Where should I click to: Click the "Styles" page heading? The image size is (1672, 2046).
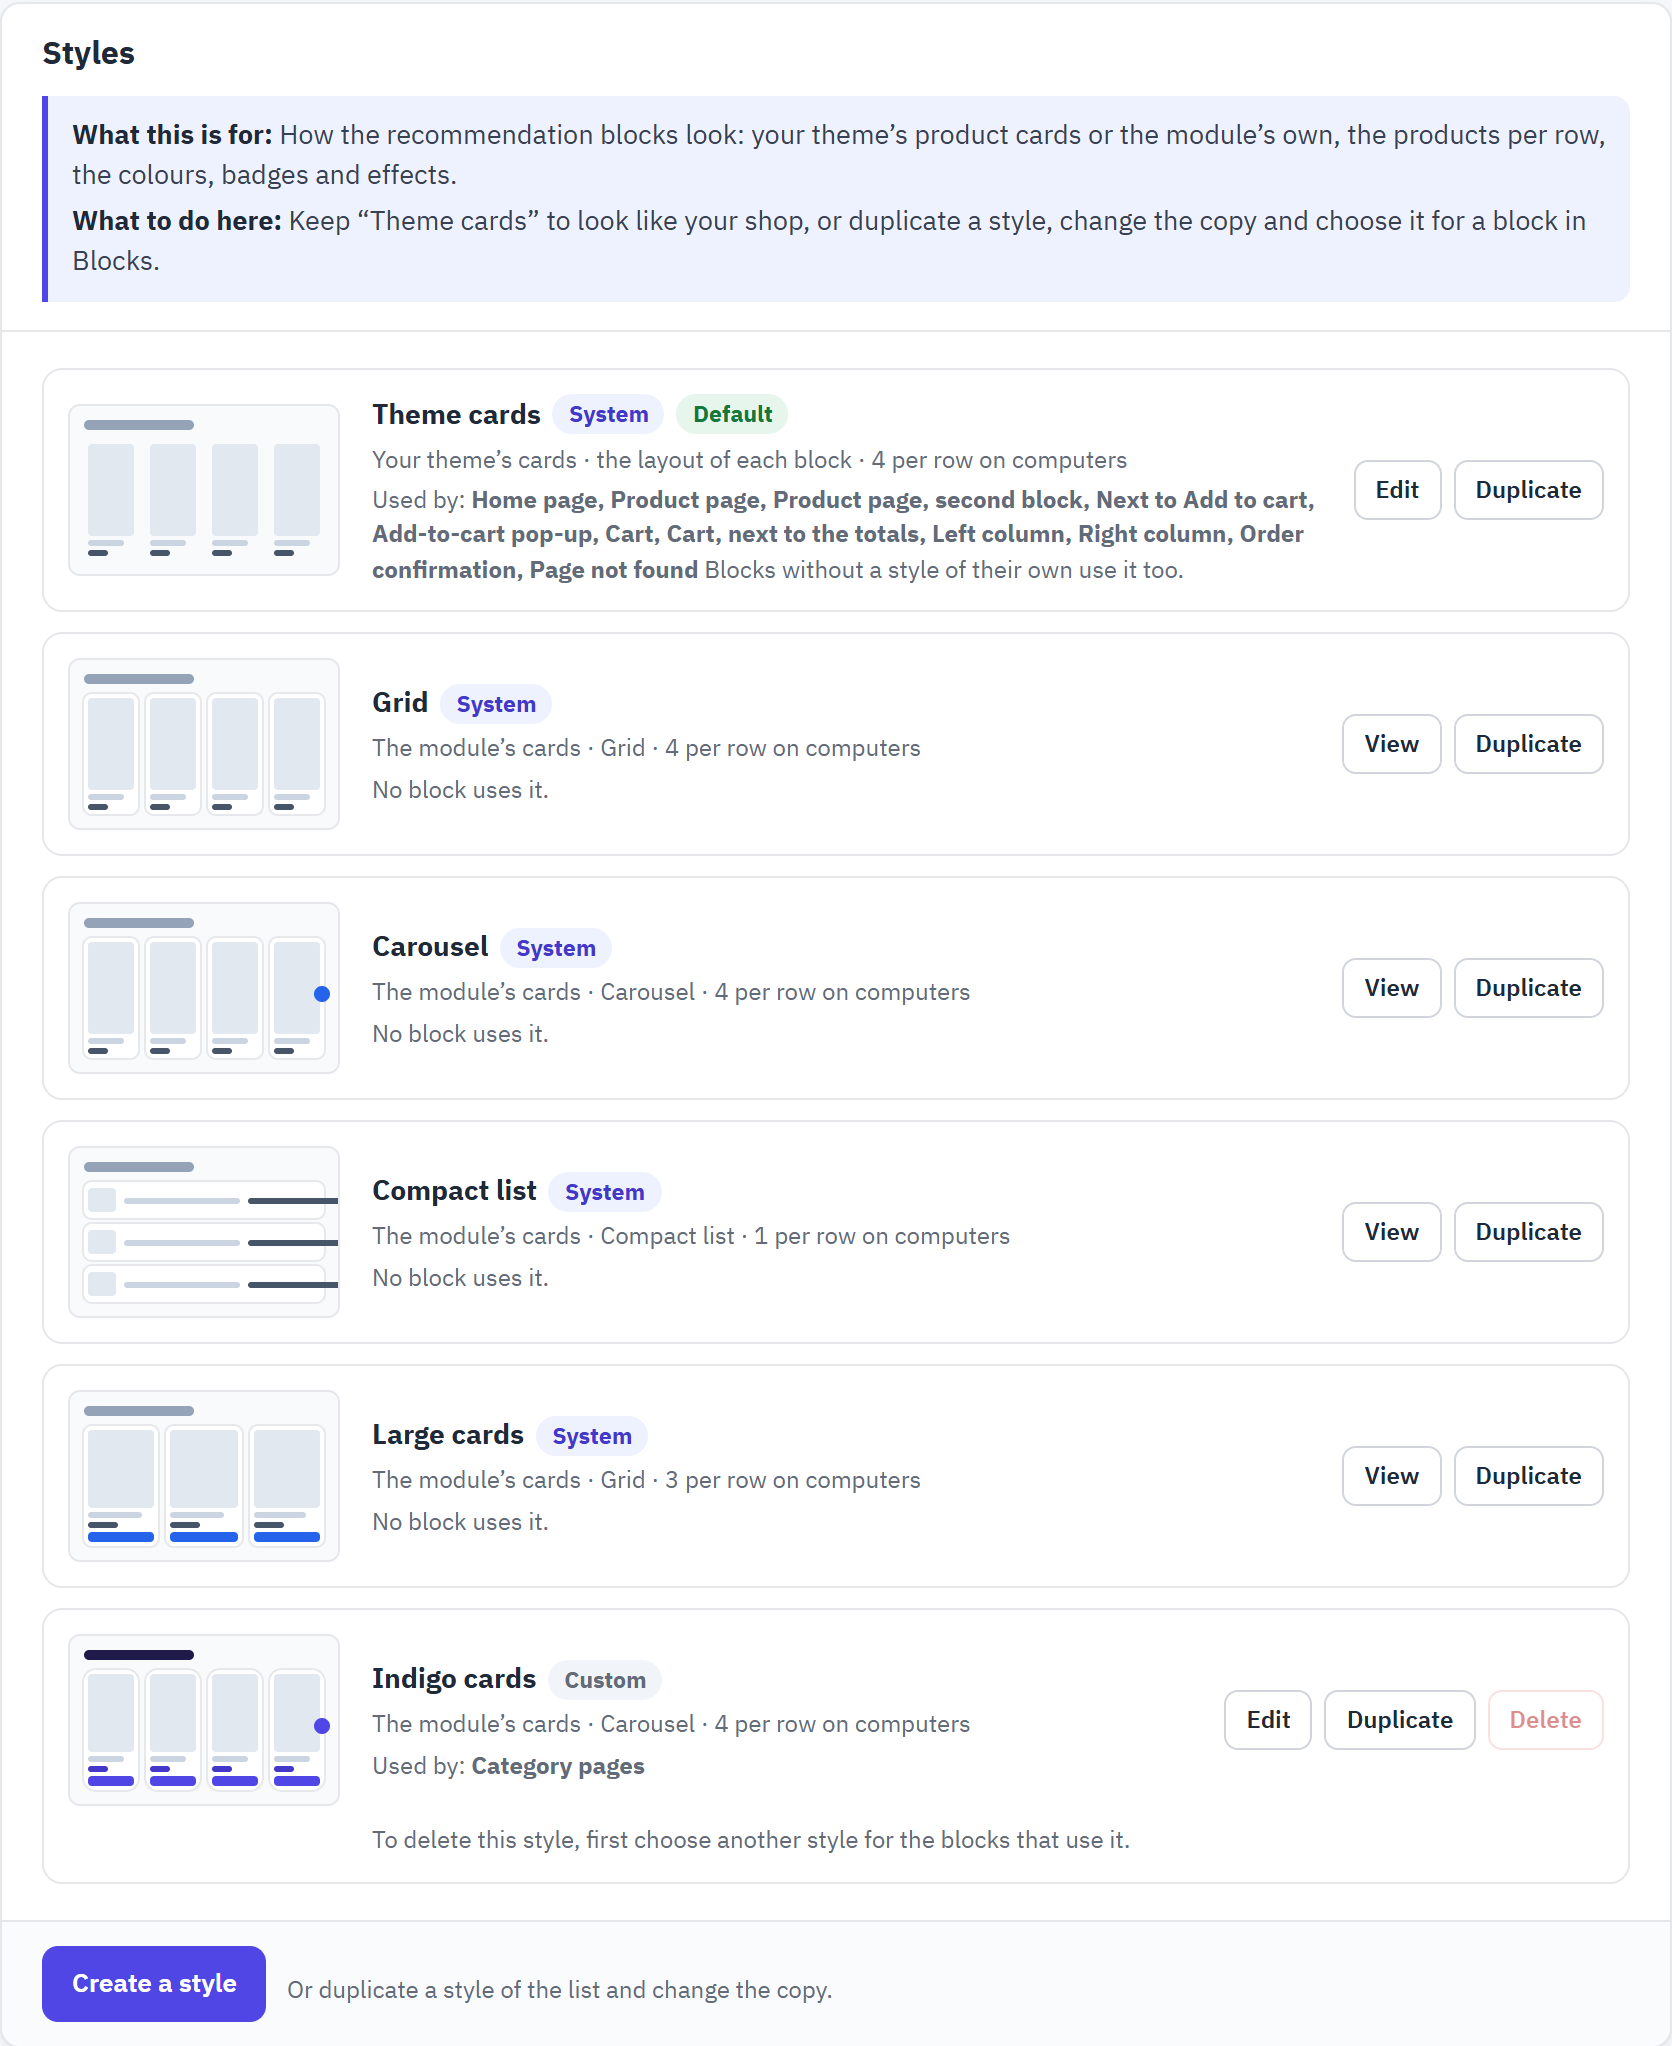tap(88, 53)
